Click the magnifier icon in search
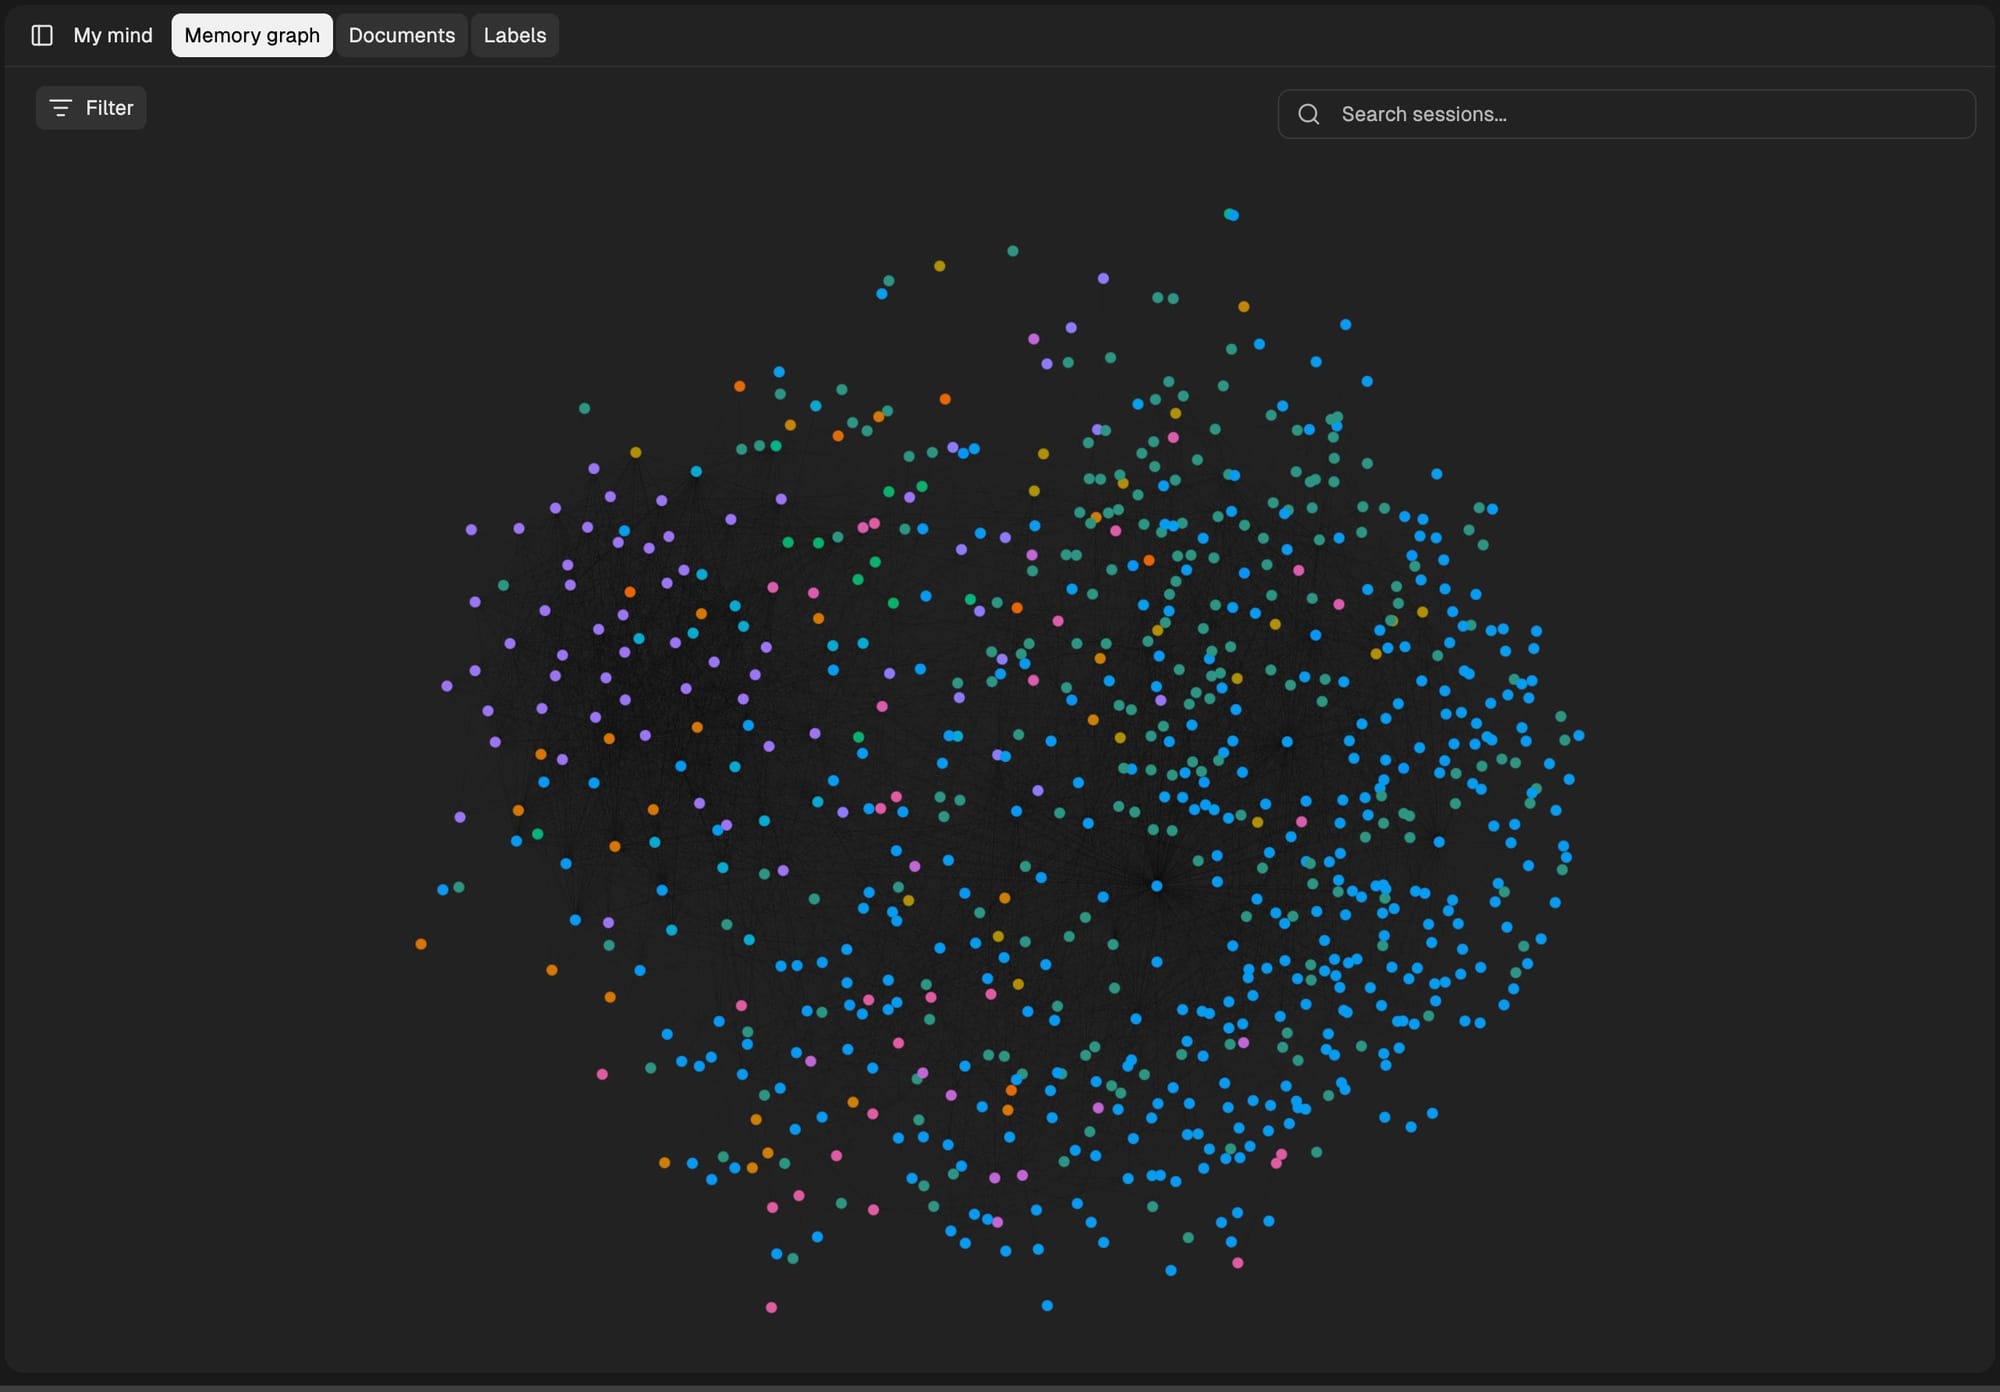This screenshot has width=2000, height=1392. [1308, 114]
